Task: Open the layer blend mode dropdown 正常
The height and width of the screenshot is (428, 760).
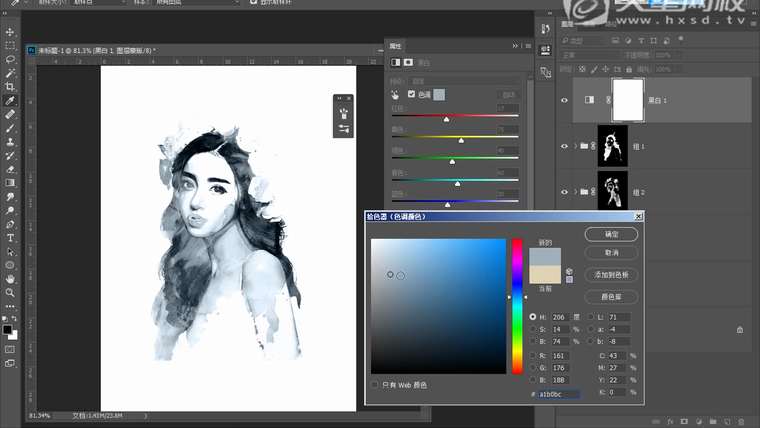Action: (x=590, y=56)
